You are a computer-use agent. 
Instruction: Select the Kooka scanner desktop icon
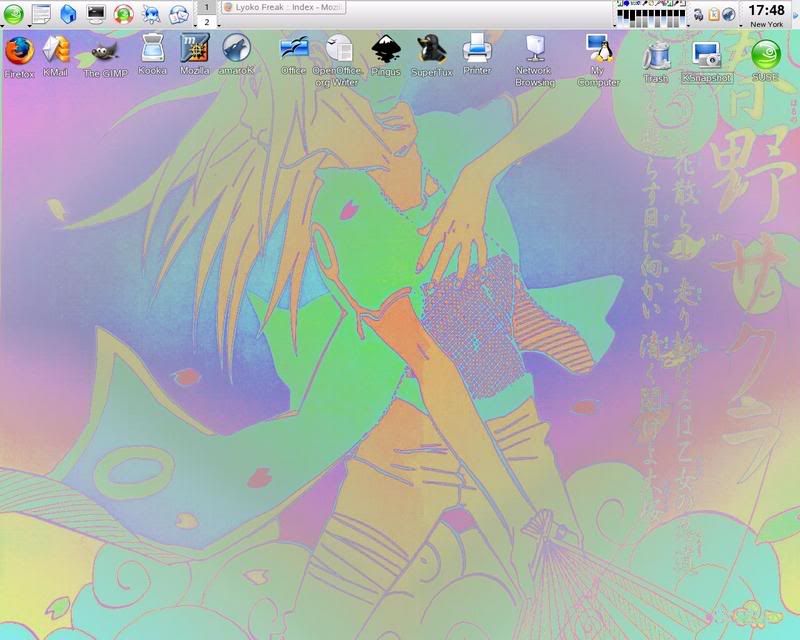(x=152, y=55)
